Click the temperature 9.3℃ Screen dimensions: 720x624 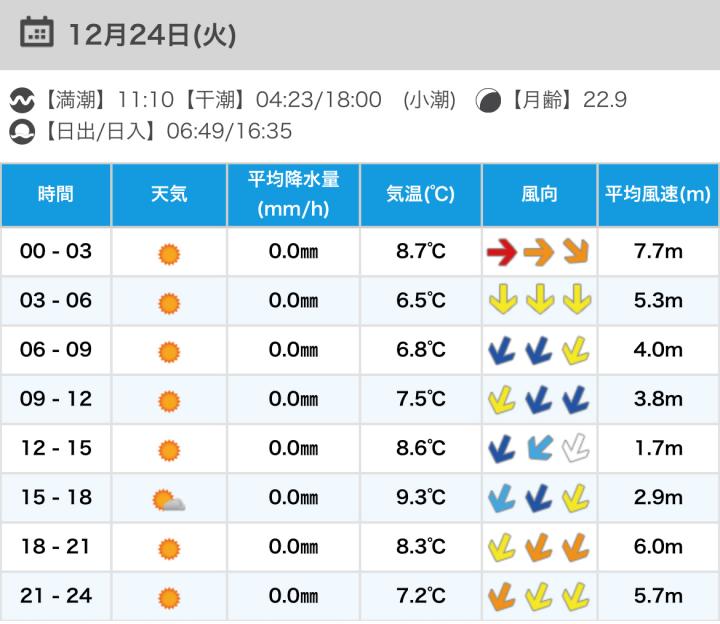click(421, 497)
